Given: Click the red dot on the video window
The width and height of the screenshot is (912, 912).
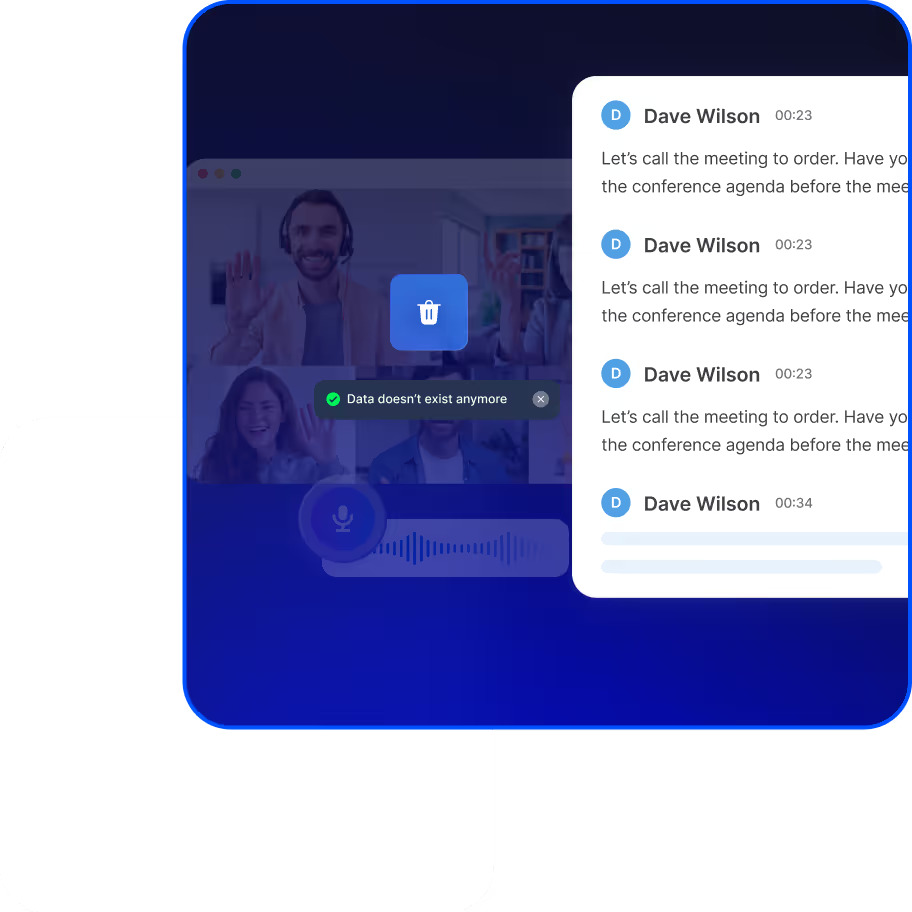Looking at the screenshot, I should pyautogui.click(x=203, y=174).
